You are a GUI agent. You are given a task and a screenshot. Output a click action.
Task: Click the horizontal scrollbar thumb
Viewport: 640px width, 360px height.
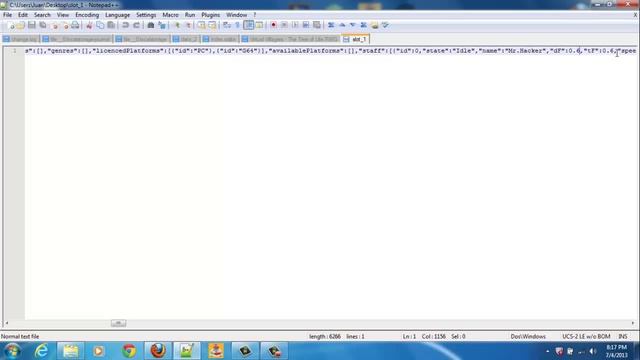(118, 323)
